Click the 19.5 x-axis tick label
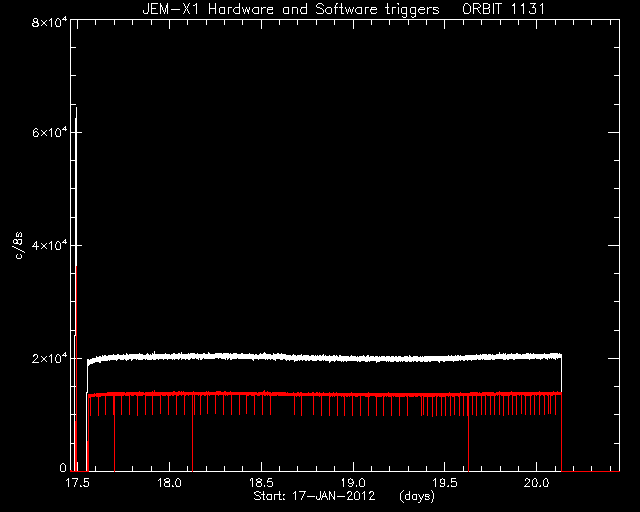Screen dimensions: 640x512 tap(444, 483)
